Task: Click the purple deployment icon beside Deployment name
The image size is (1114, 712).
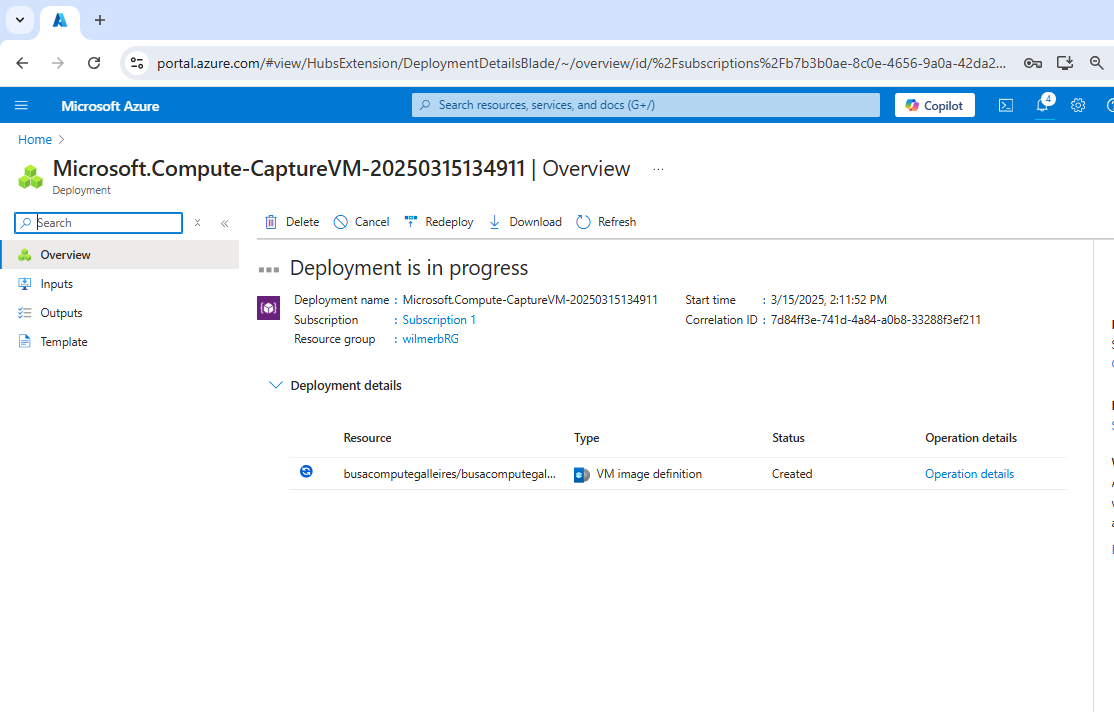Action: 268,308
